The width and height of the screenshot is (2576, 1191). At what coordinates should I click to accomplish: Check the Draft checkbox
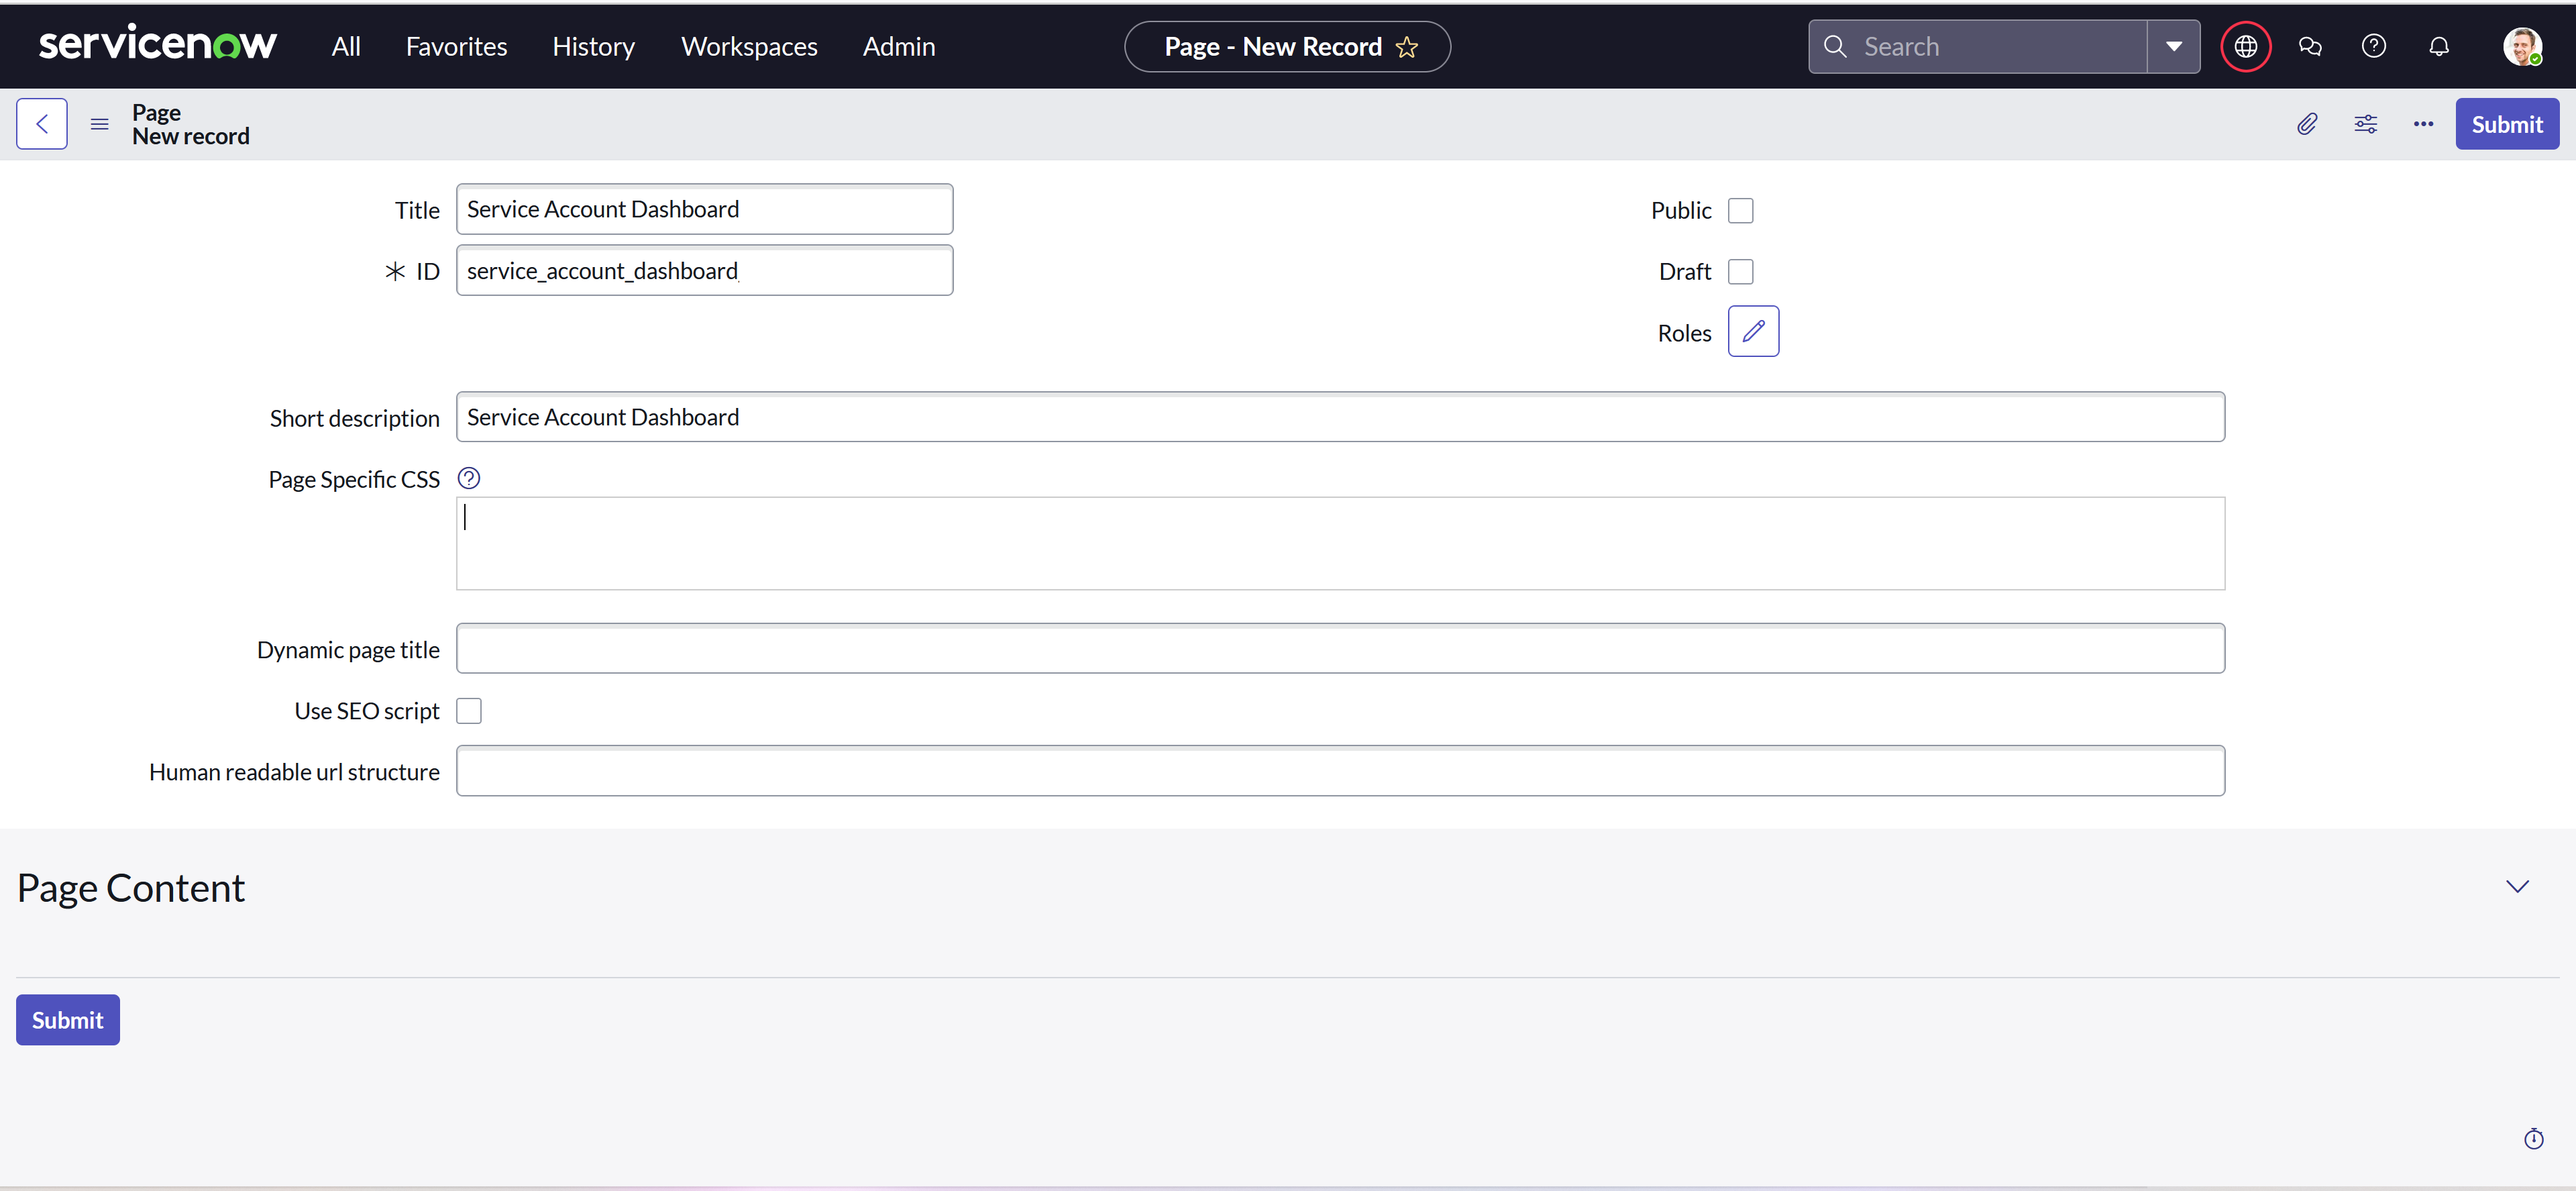[x=1741, y=271]
